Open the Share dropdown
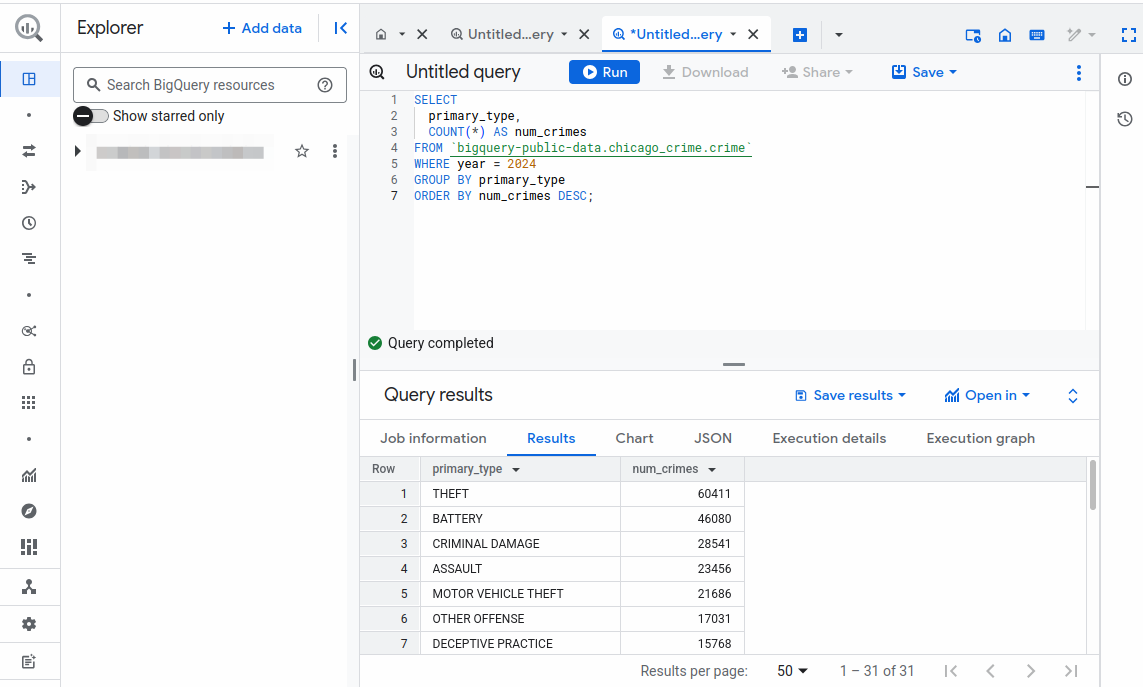This screenshot has width=1143, height=687. point(817,72)
